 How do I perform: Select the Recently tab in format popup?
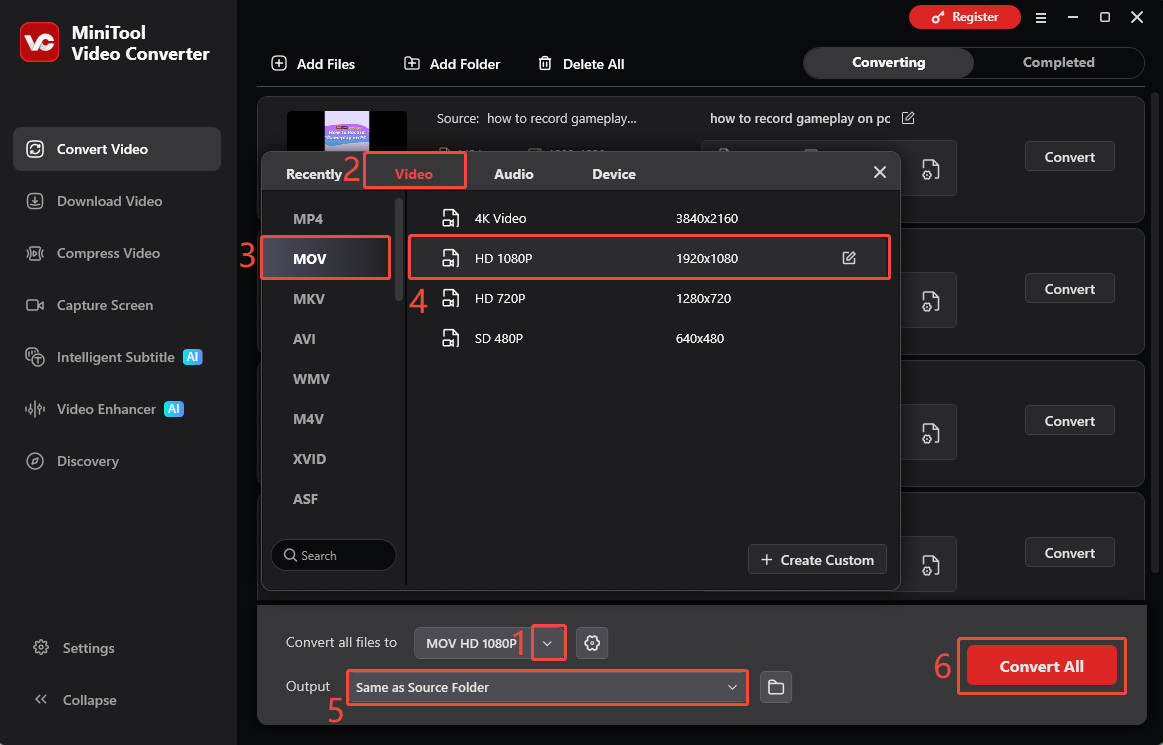coord(314,174)
